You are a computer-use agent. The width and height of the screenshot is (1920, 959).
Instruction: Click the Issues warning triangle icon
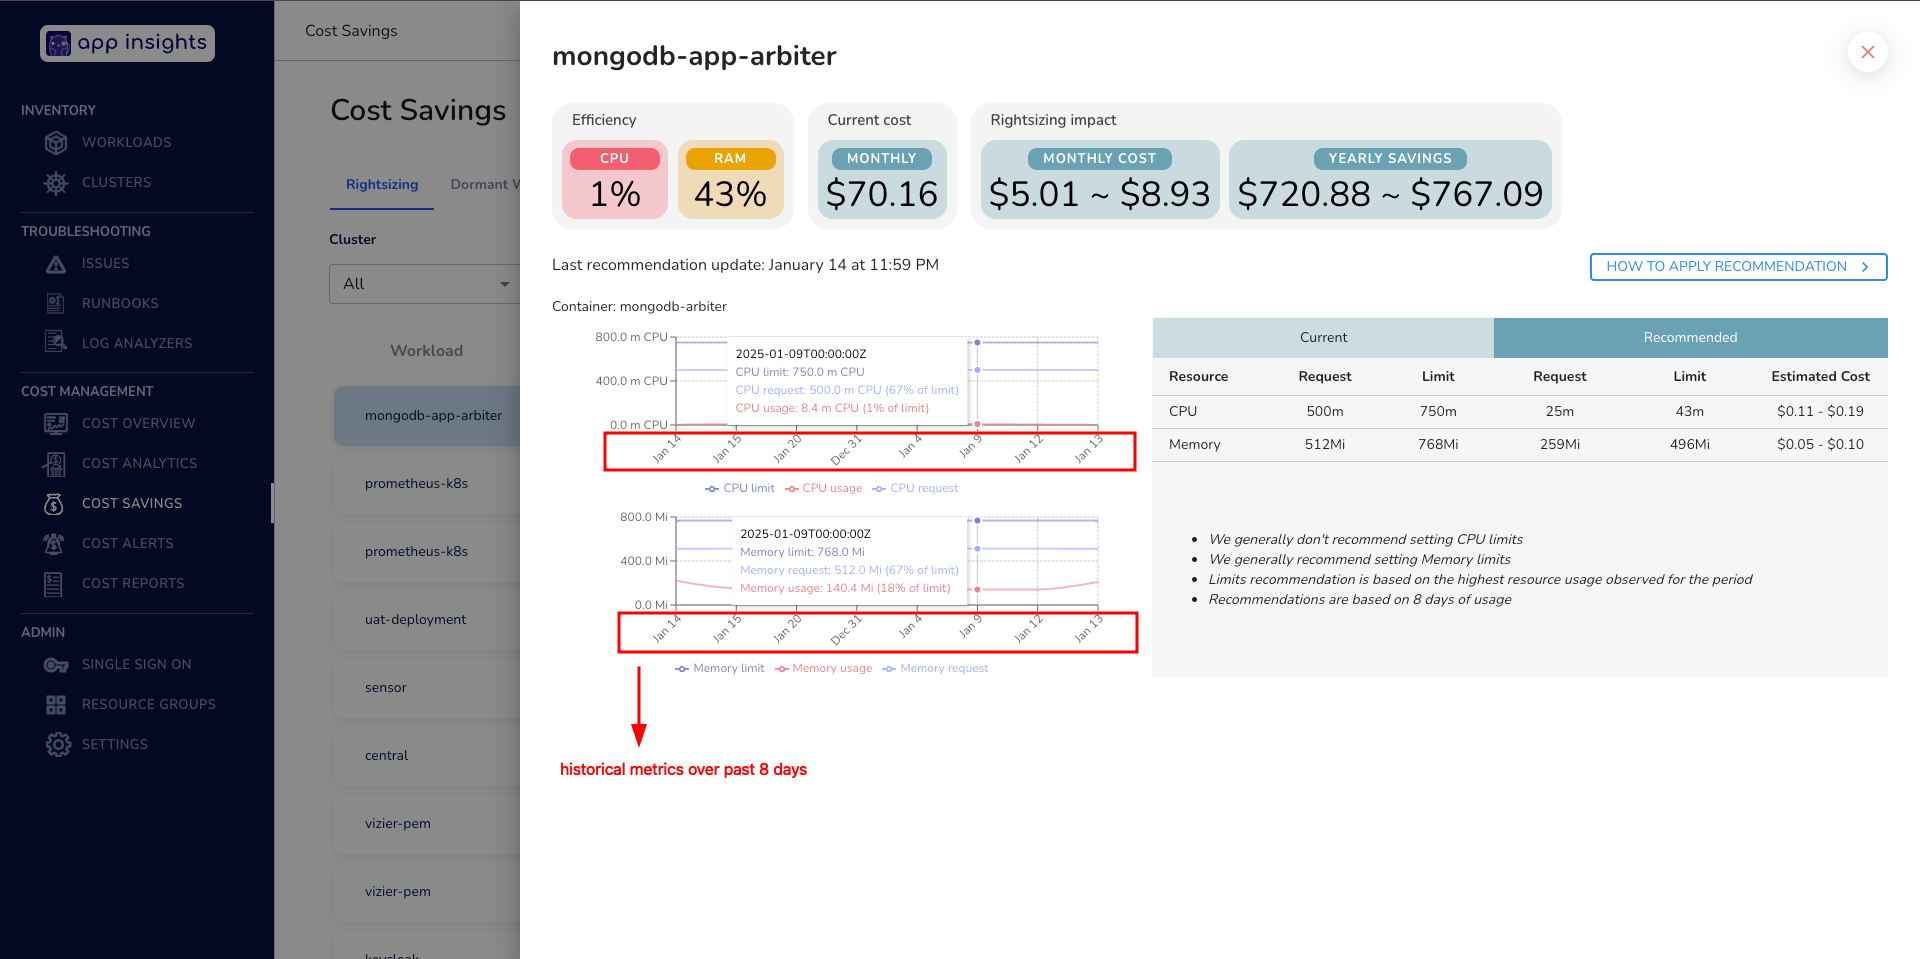tap(56, 263)
